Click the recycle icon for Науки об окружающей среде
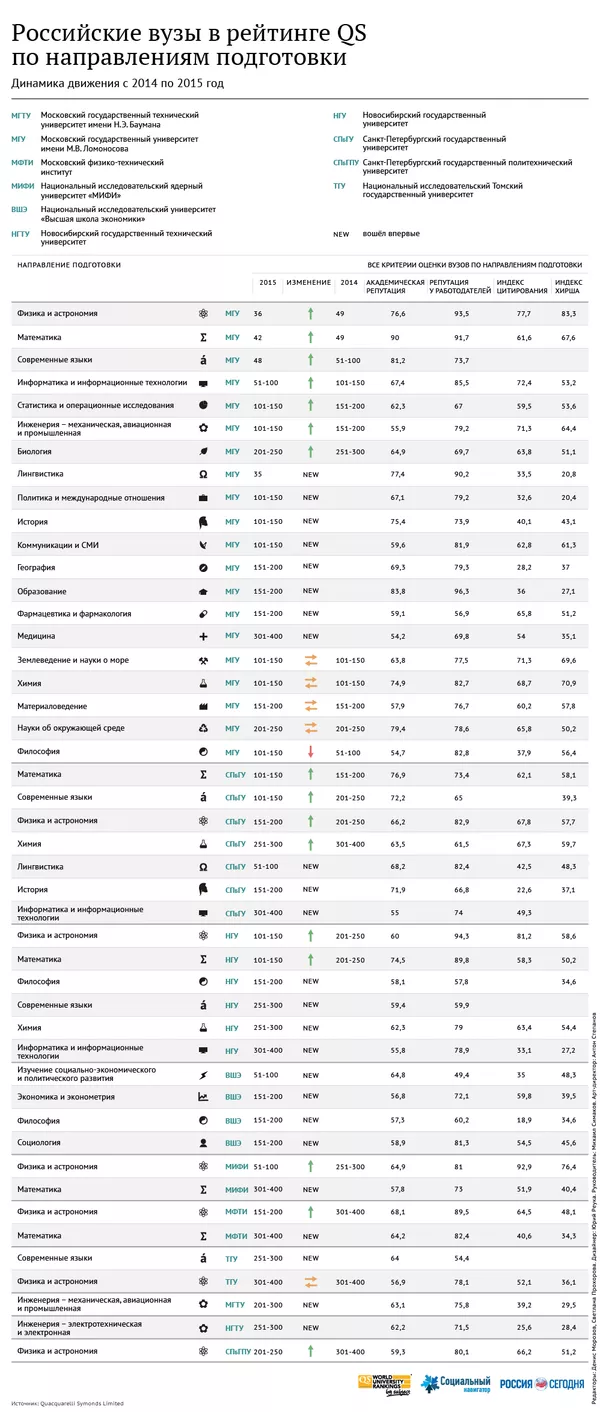The image size is (600, 1412). click(x=203, y=730)
